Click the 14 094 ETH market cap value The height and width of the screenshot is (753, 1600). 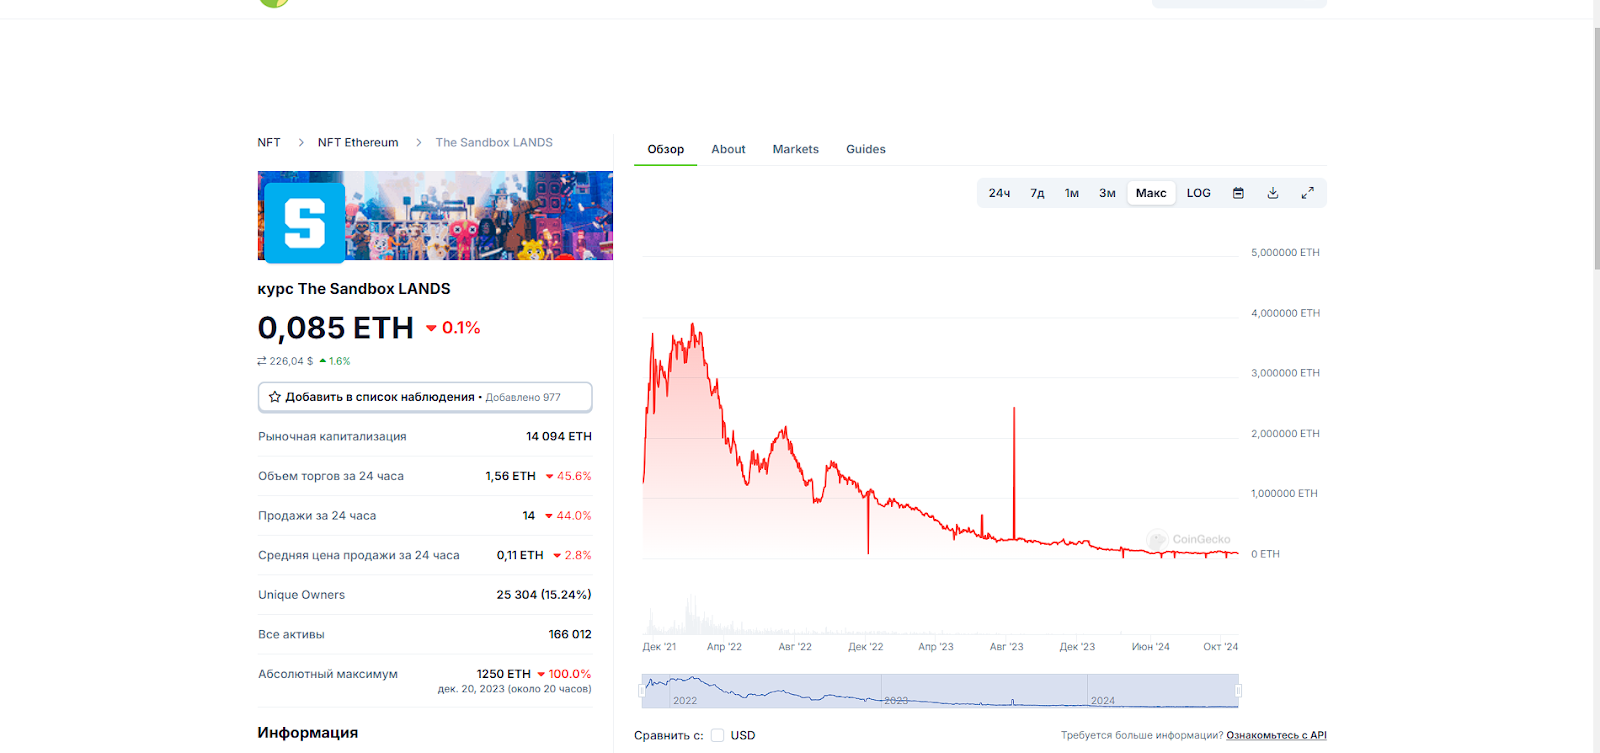[559, 436]
